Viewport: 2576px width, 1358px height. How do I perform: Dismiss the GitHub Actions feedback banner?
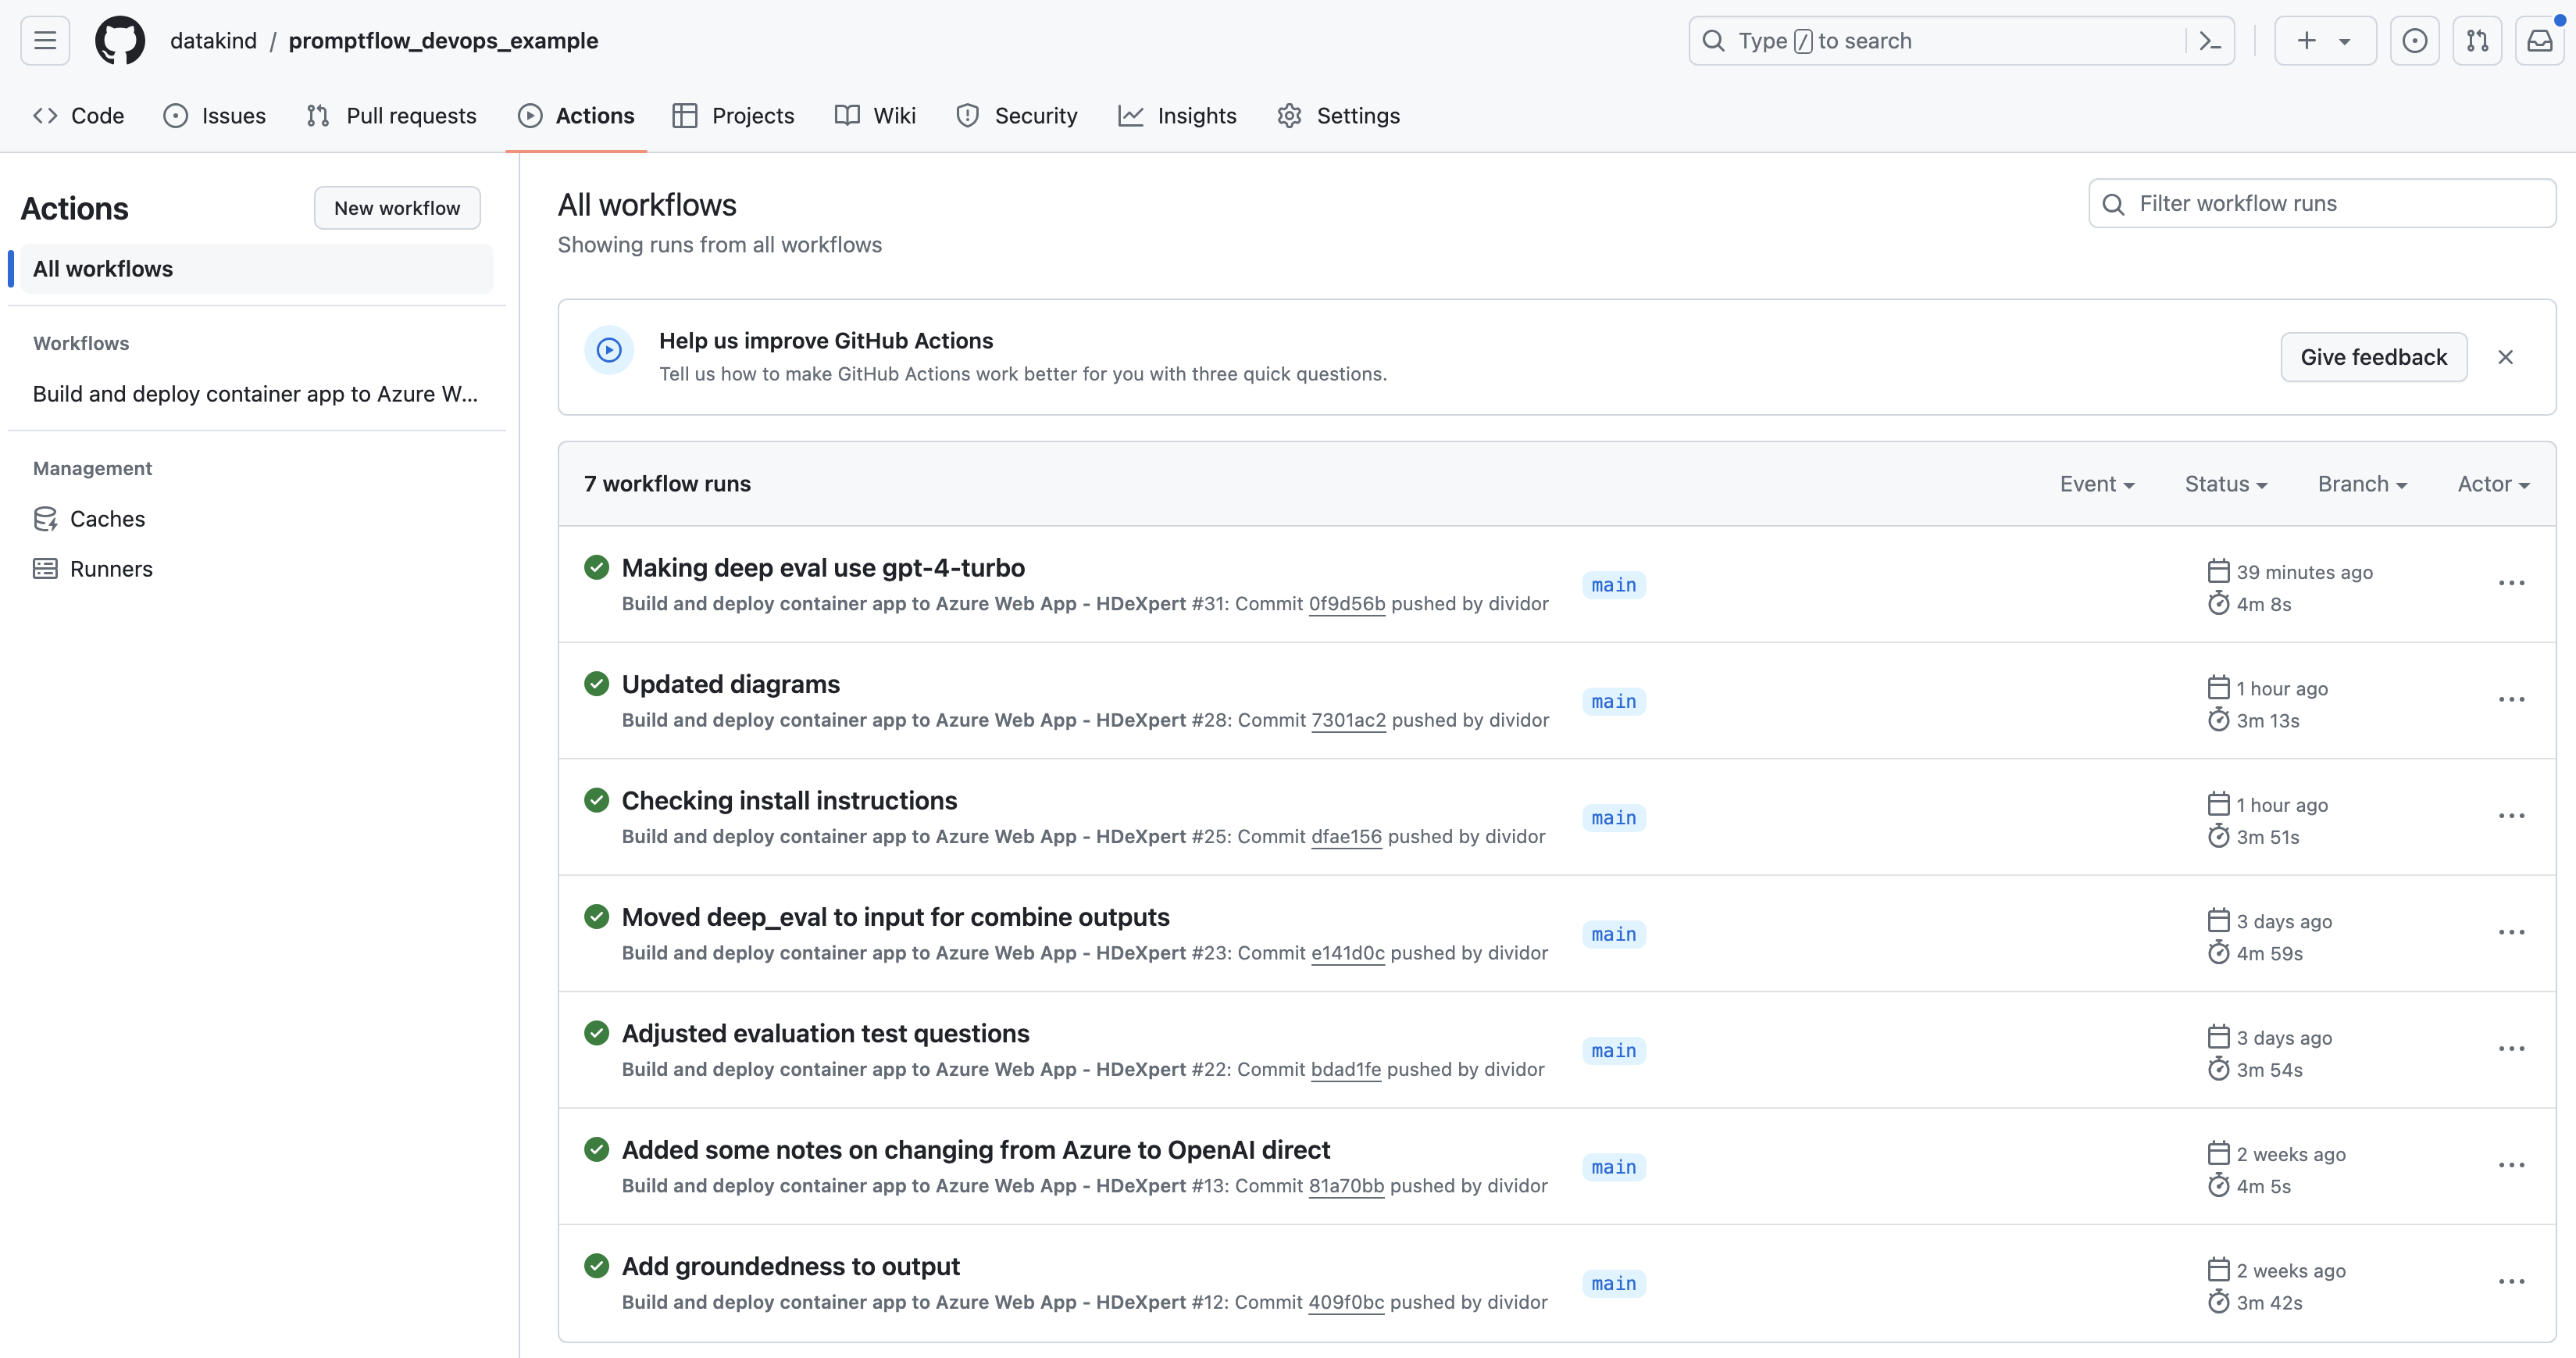(2505, 357)
